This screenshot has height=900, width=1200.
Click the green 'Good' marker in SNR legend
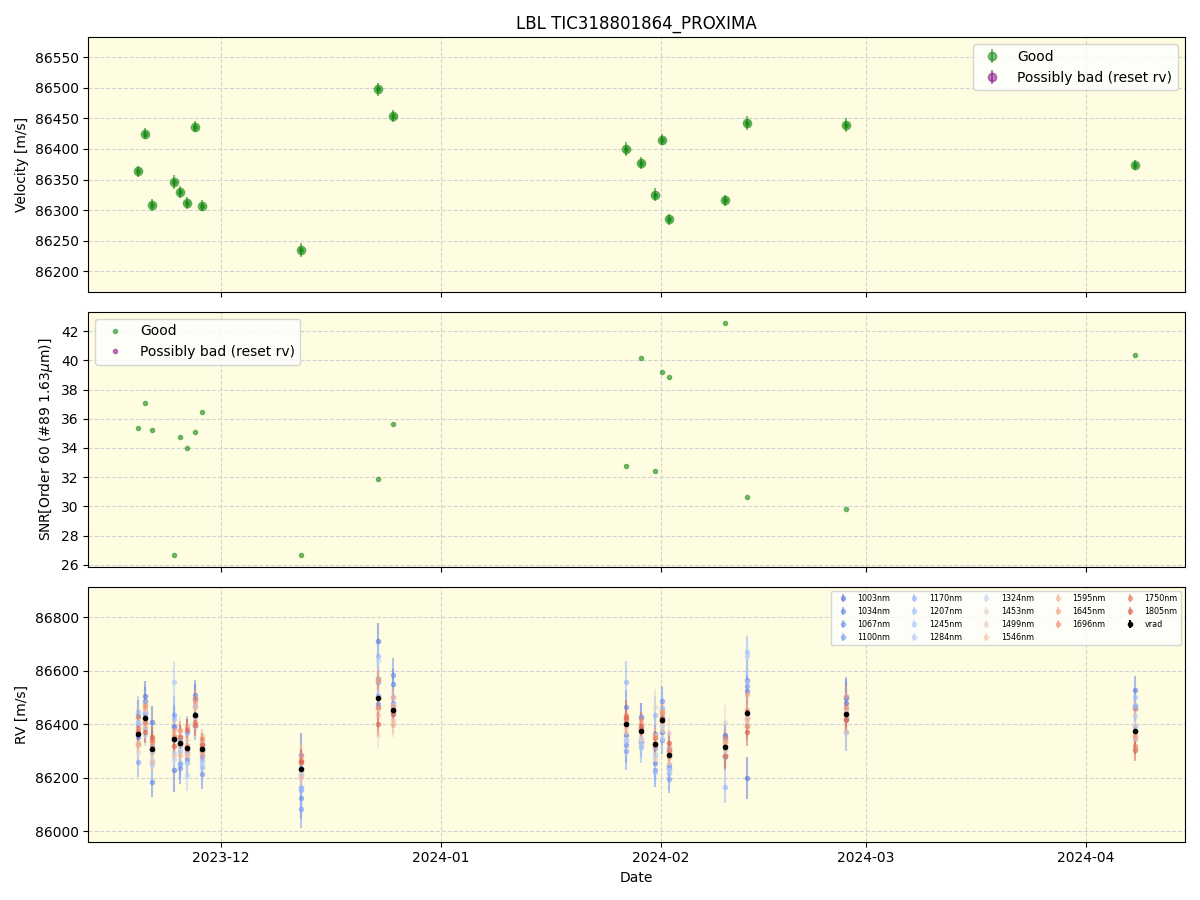coord(115,331)
